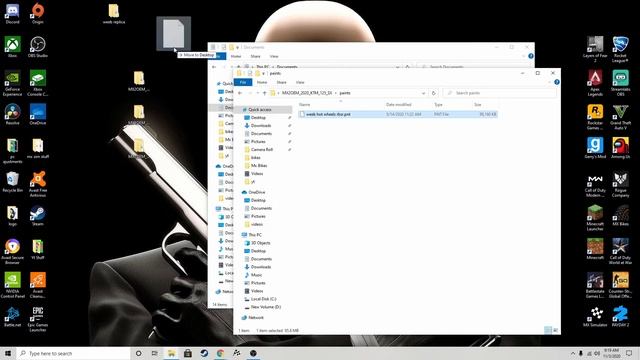Open File menu in paints window

pyautogui.click(x=243, y=82)
